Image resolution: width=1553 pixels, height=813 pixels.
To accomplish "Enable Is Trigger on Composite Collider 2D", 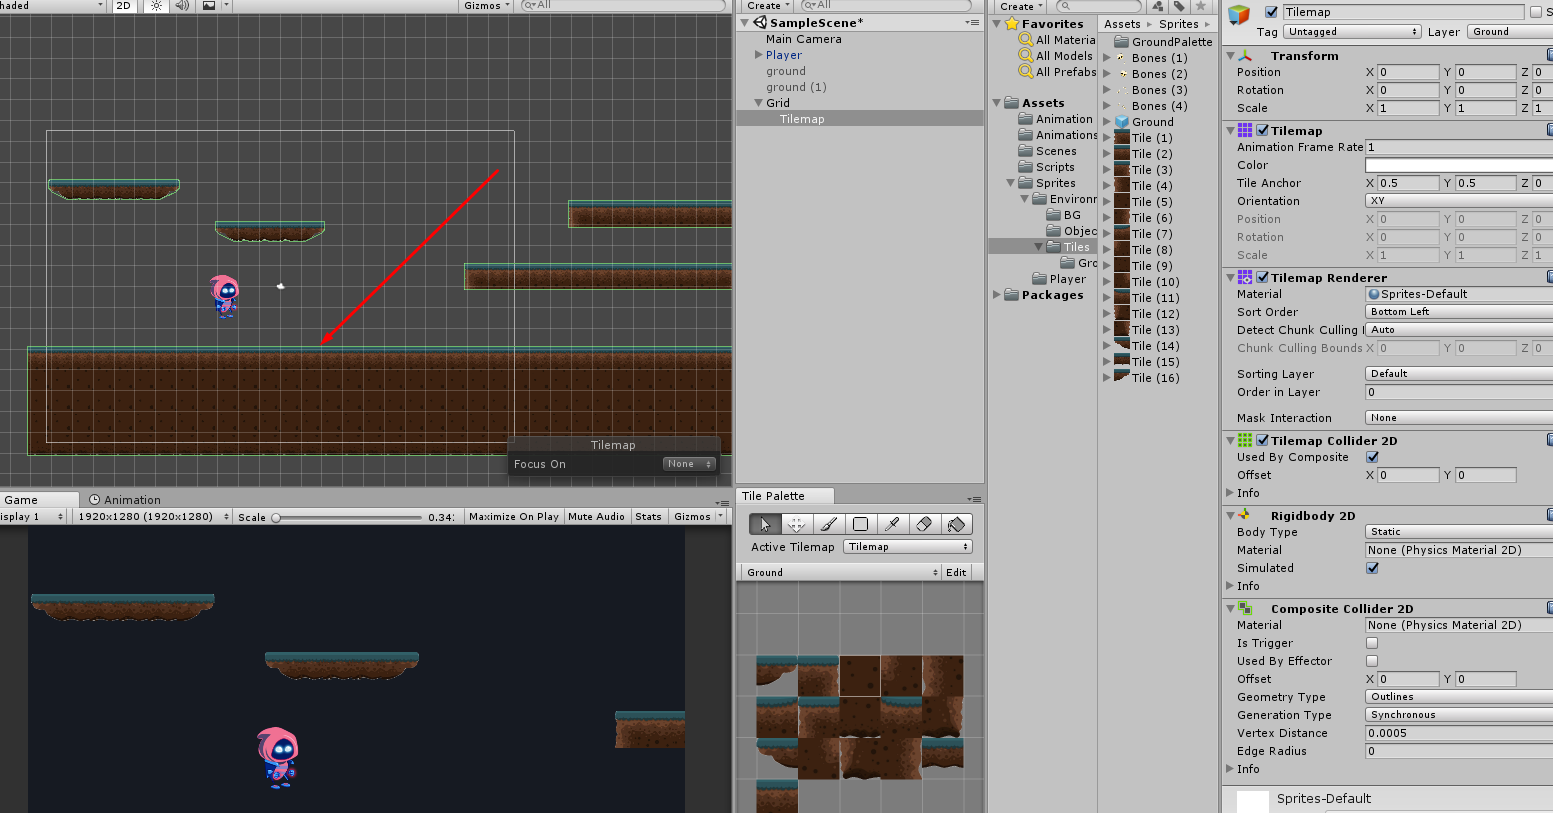I will point(1372,643).
